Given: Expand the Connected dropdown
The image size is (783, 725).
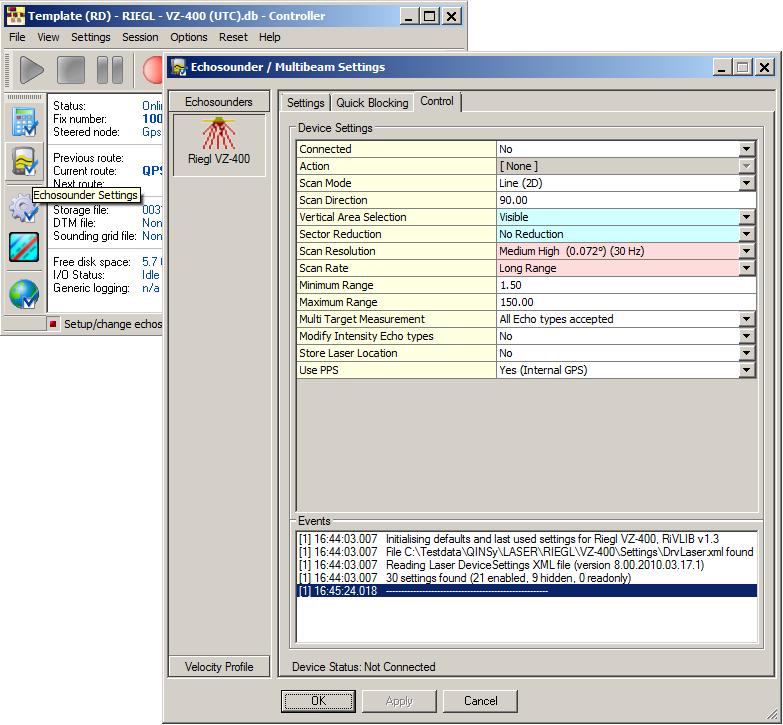Looking at the screenshot, I should [746, 149].
